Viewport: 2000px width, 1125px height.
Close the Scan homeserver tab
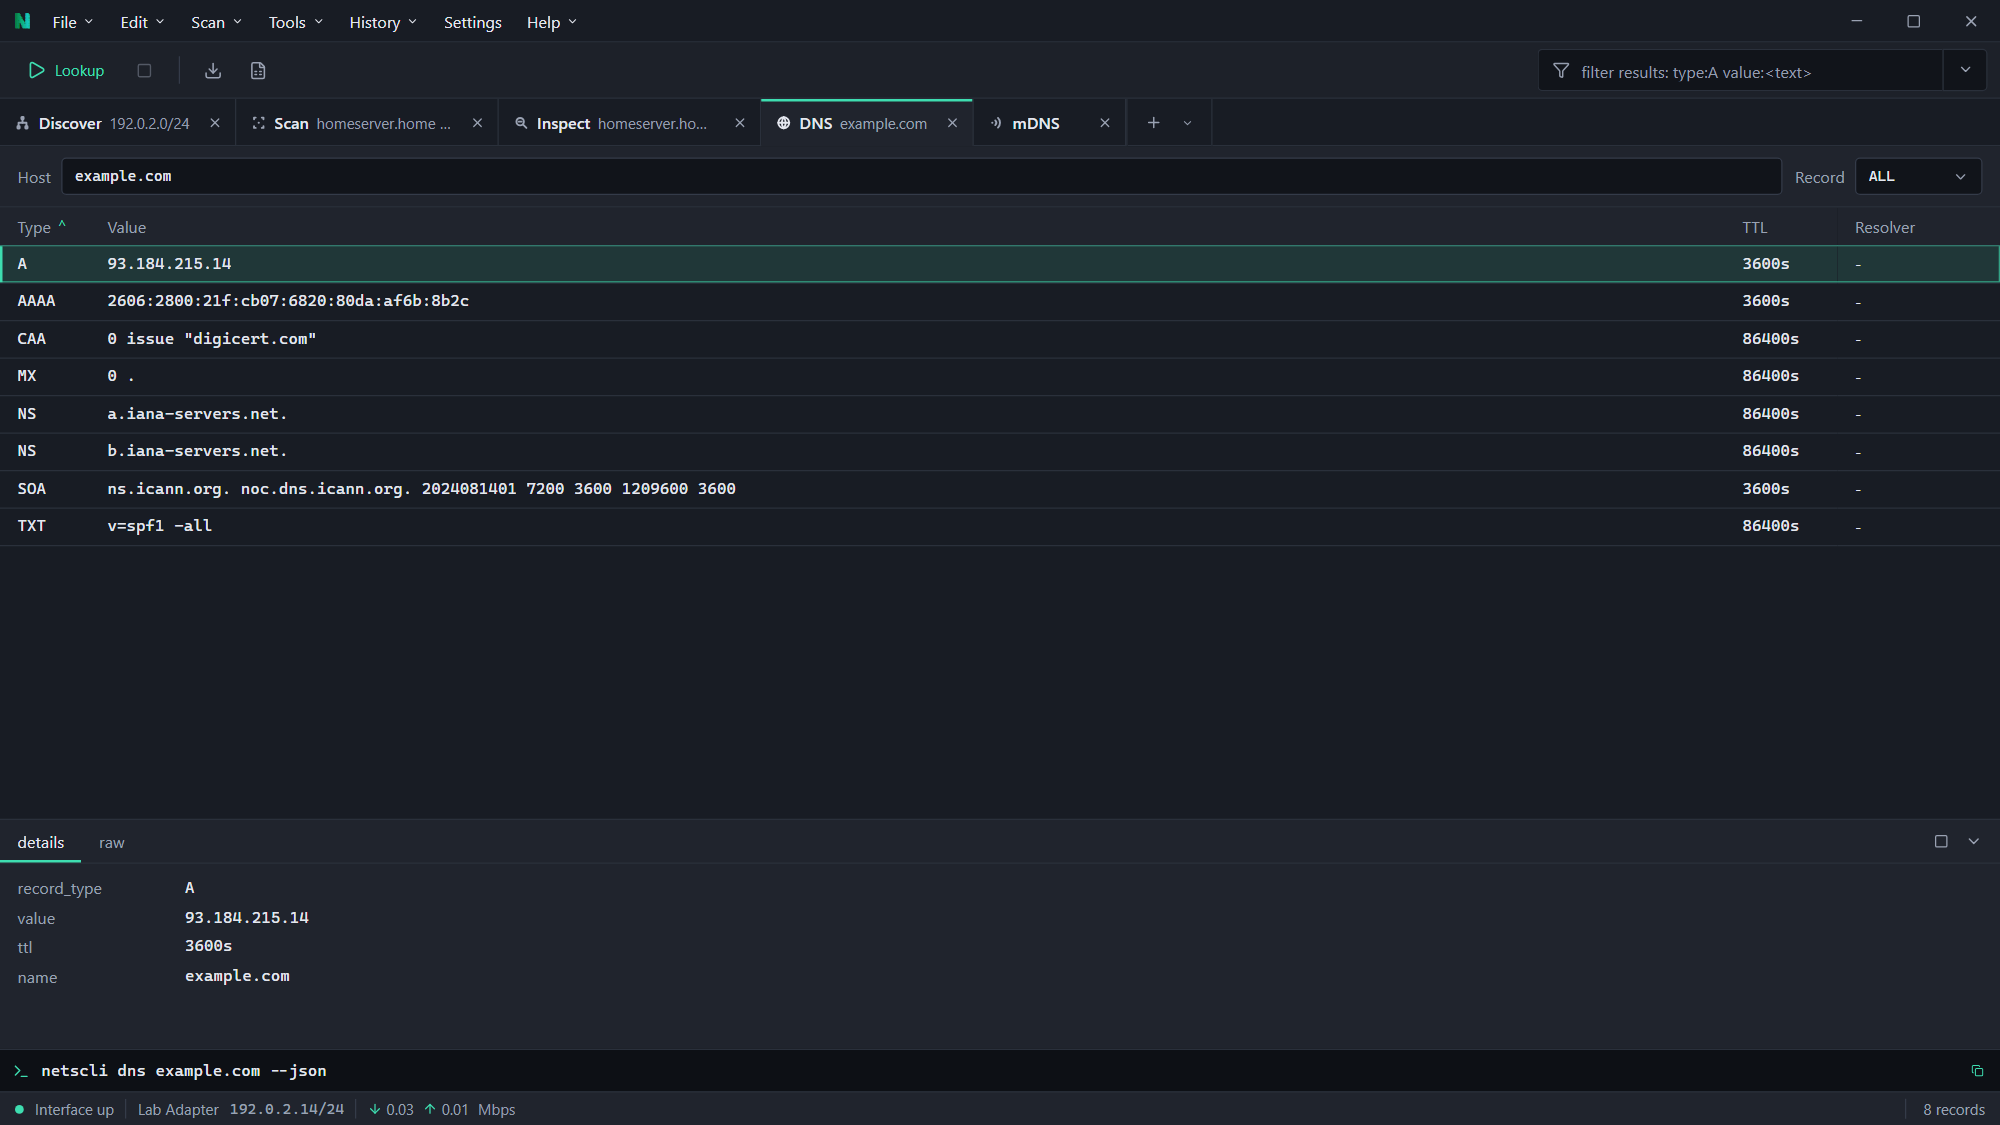pos(477,123)
